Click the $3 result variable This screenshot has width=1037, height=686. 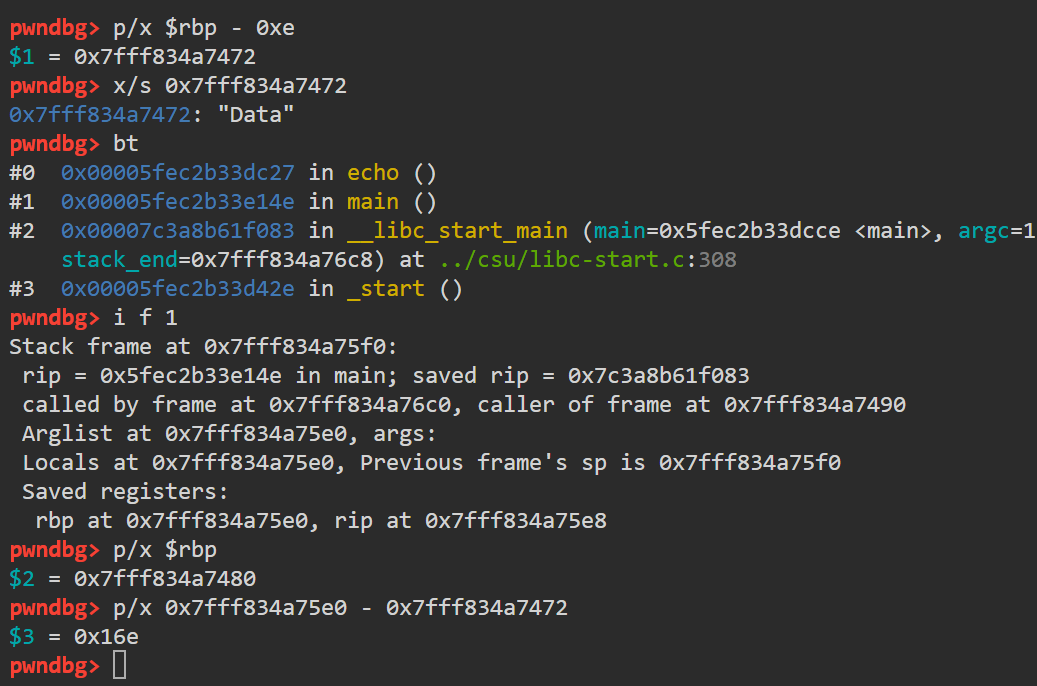pyautogui.click(x=22, y=636)
